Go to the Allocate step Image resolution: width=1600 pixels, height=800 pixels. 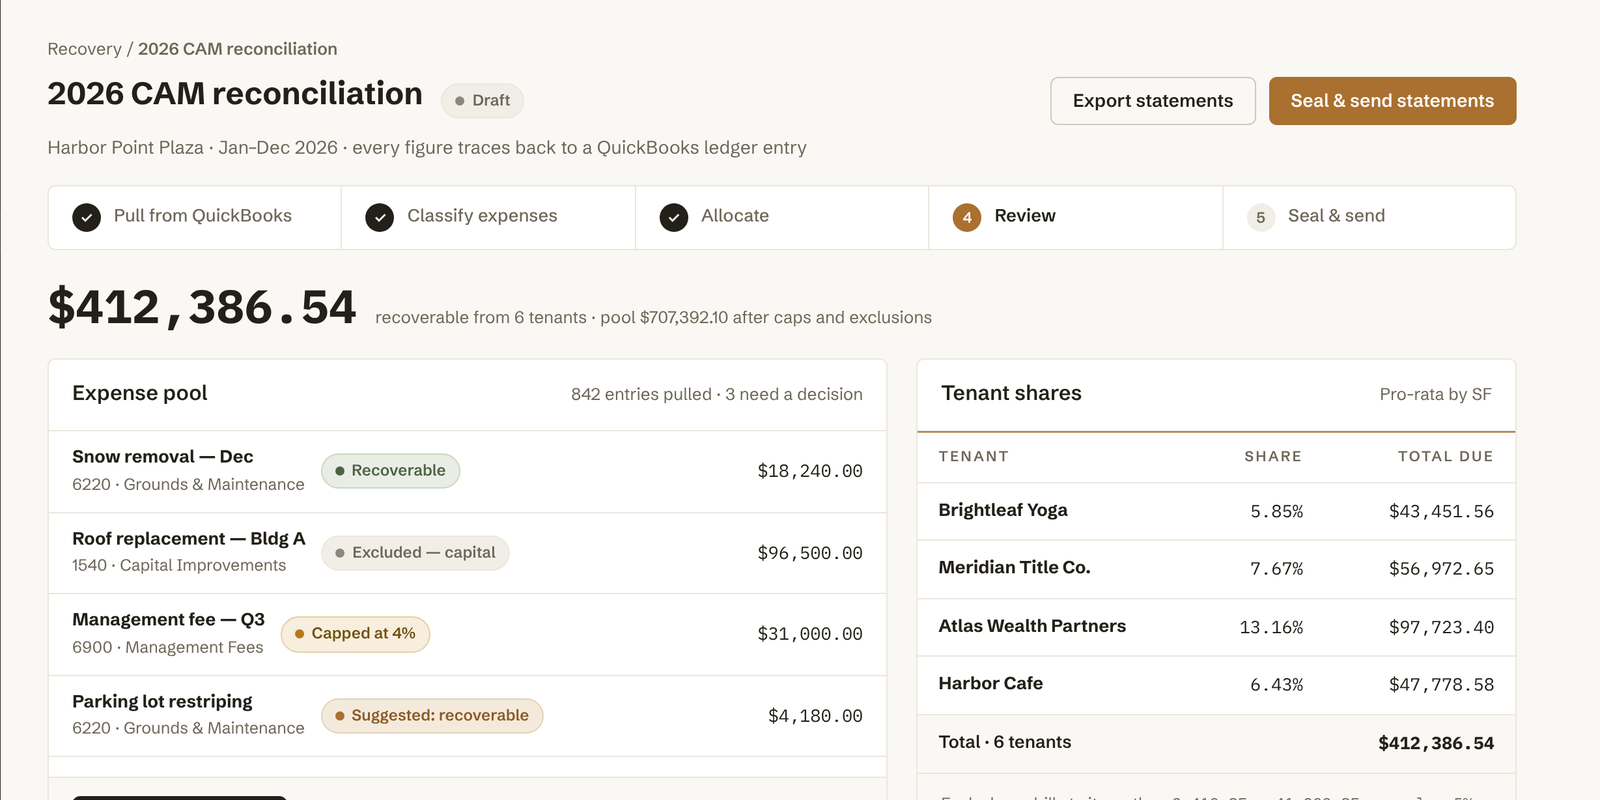[x=782, y=217]
